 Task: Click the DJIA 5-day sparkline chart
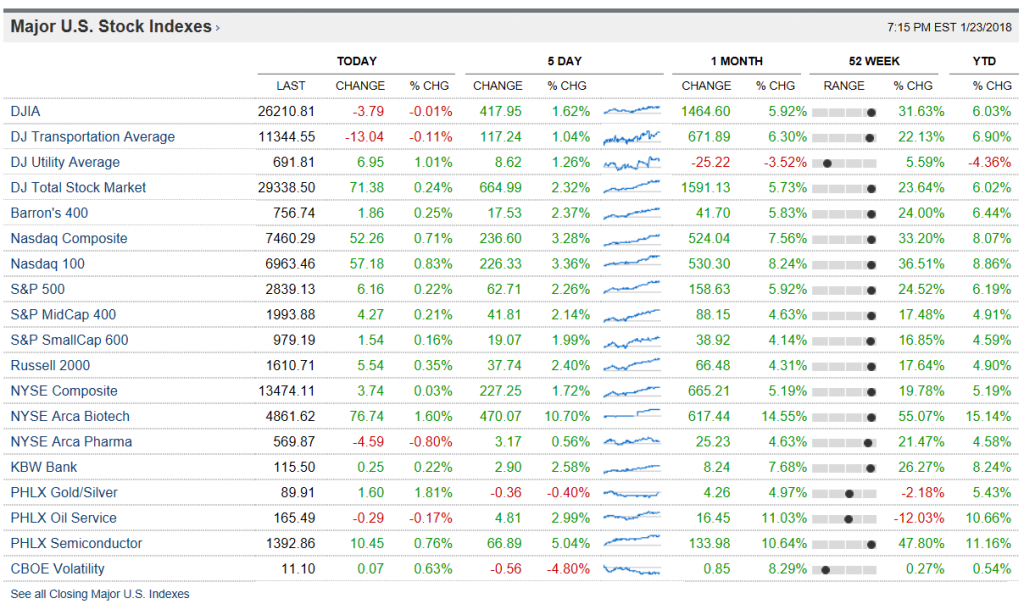(x=632, y=111)
